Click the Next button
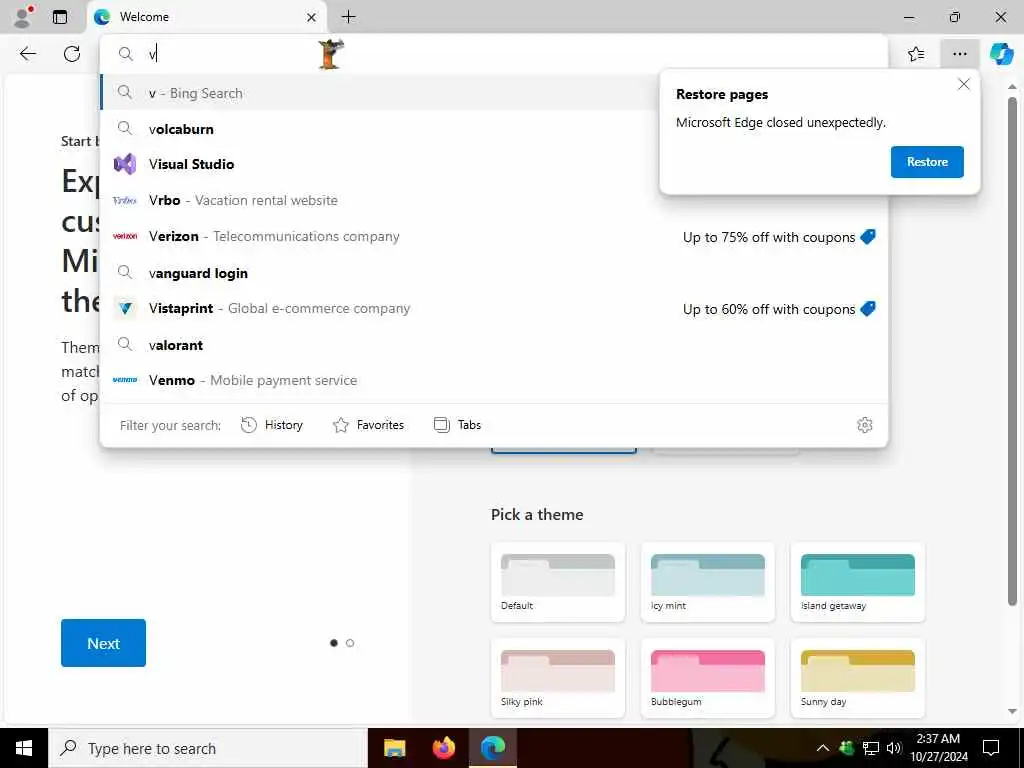Screen dimensions: 1024x768 [x=103, y=643]
